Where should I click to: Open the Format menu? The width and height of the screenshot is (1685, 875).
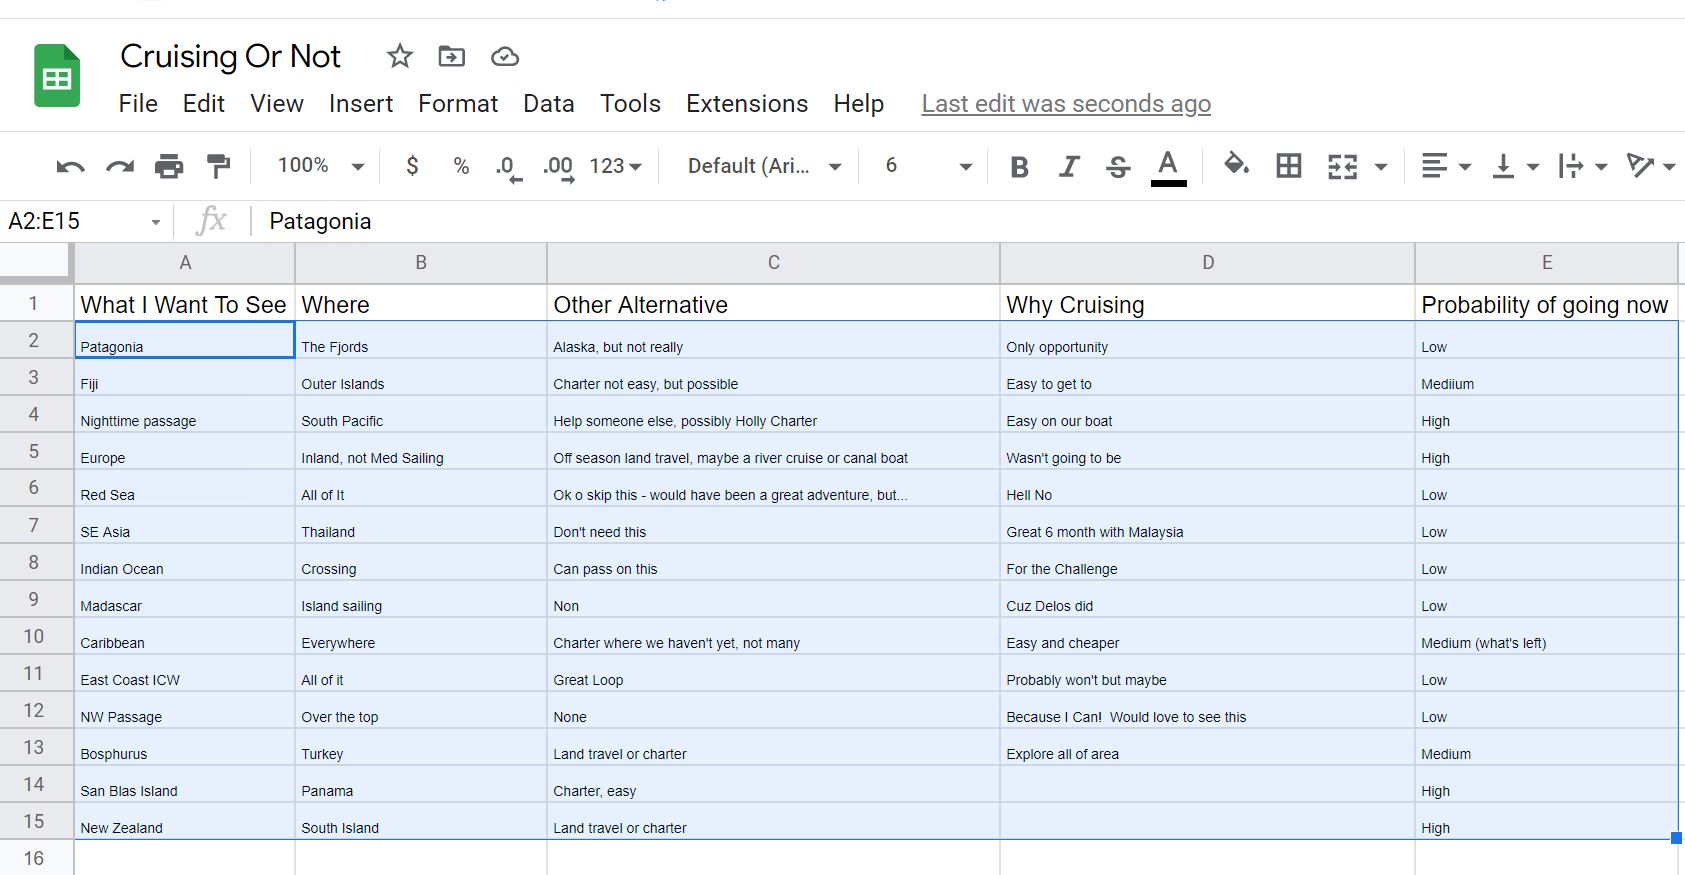point(457,104)
